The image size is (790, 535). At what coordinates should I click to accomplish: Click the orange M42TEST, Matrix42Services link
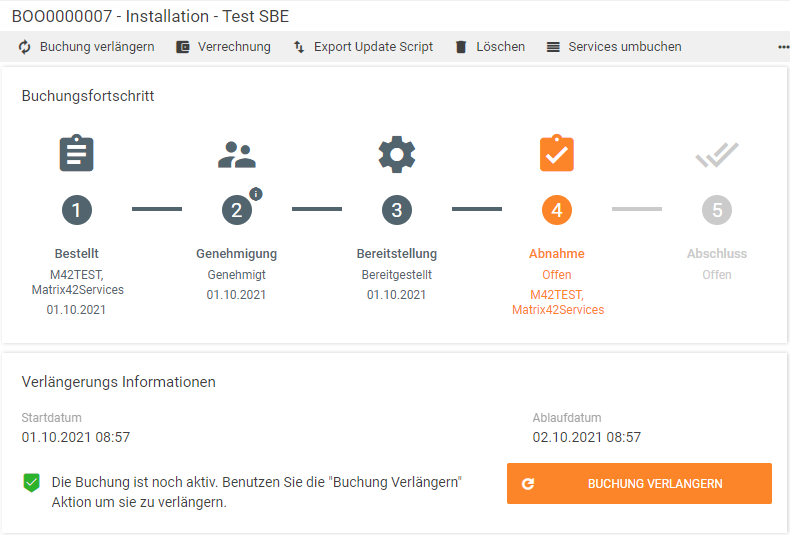coord(558,302)
